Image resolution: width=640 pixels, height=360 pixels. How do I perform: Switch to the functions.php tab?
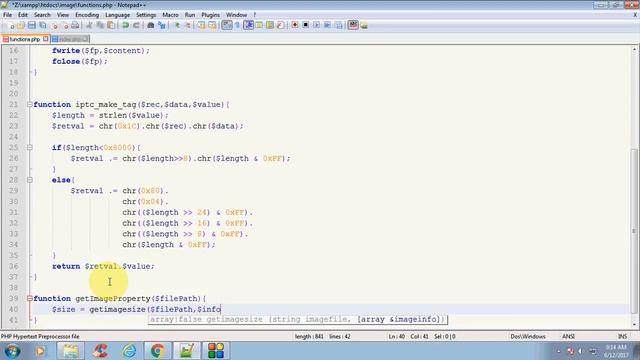(x=24, y=39)
